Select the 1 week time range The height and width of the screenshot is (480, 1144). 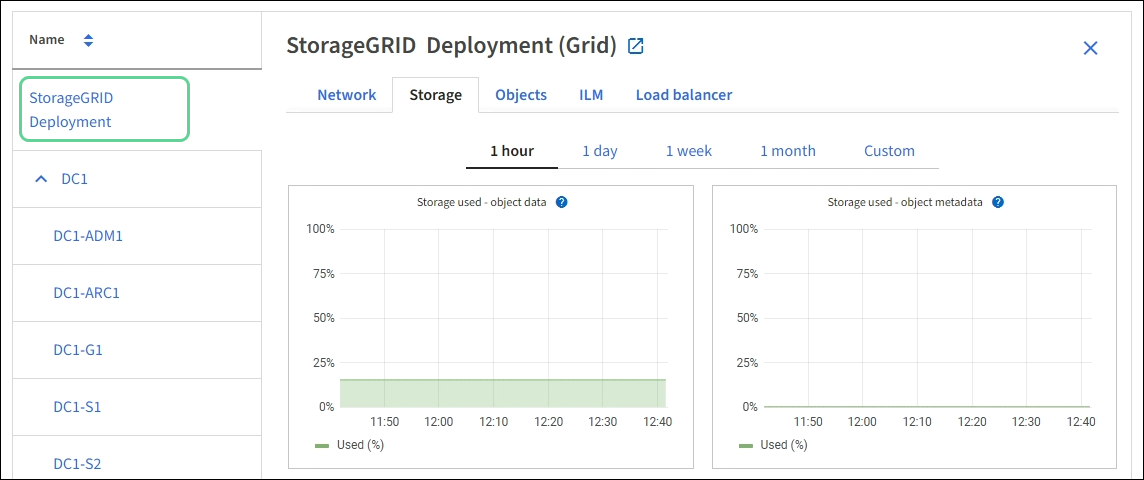[689, 151]
